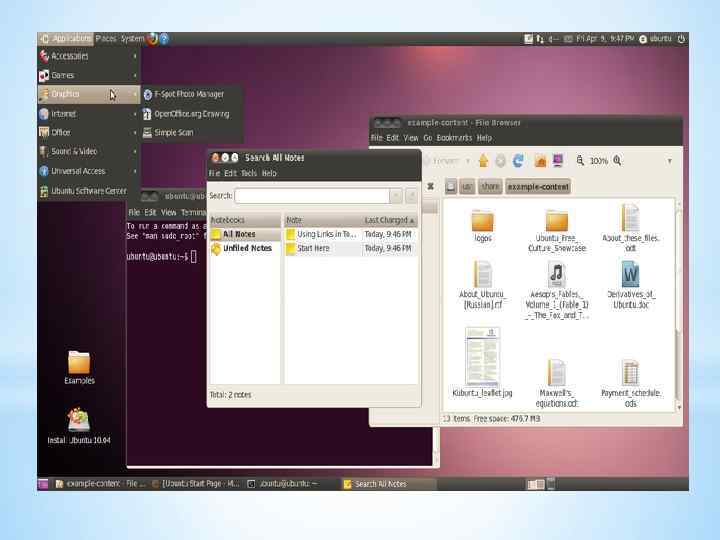Image resolution: width=720 pixels, height=540 pixels.
Task: Select 'Using Links in To...' note row
Action: click(x=351, y=234)
